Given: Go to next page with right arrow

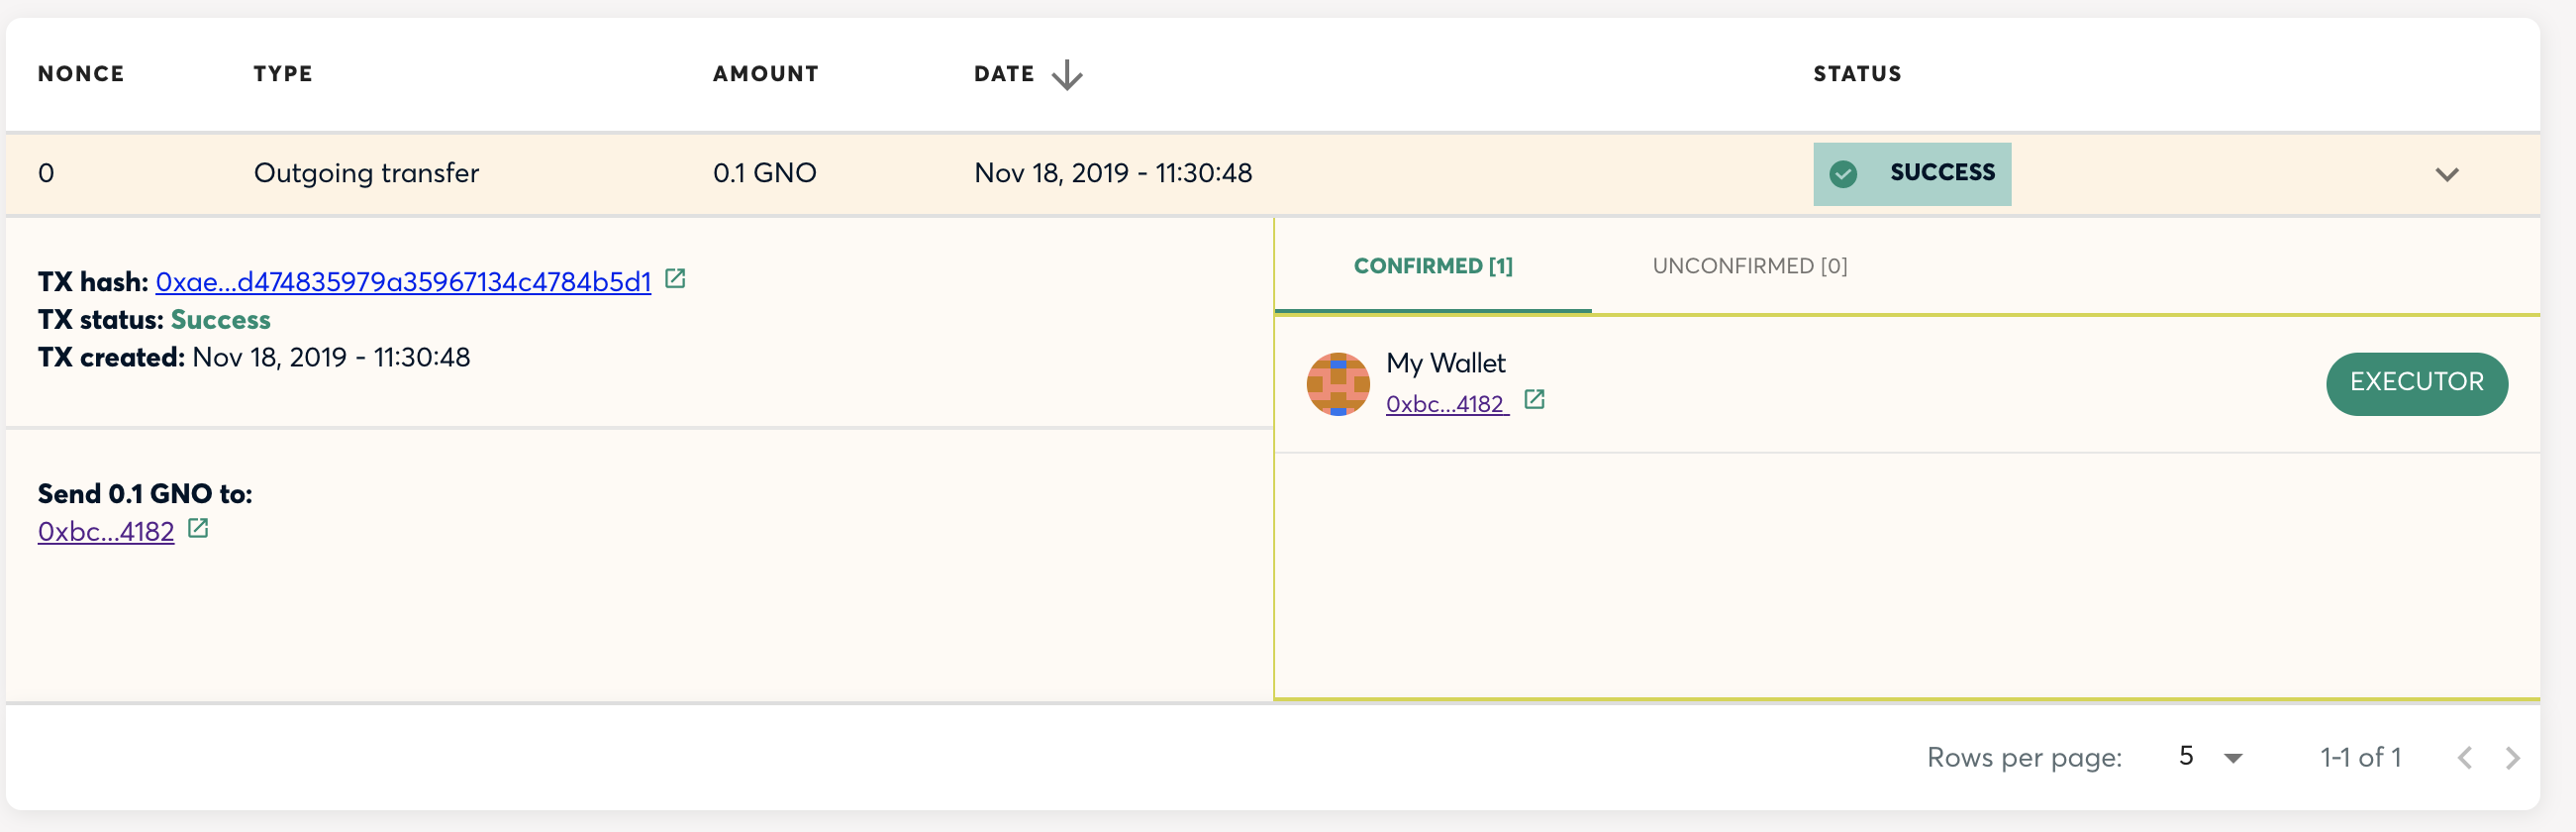Looking at the screenshot, I should (2515, 757).
